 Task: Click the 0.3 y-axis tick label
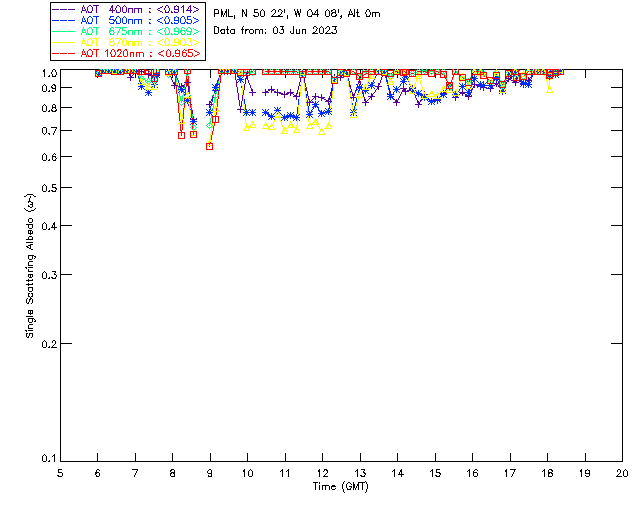click(x=49, y=275)
